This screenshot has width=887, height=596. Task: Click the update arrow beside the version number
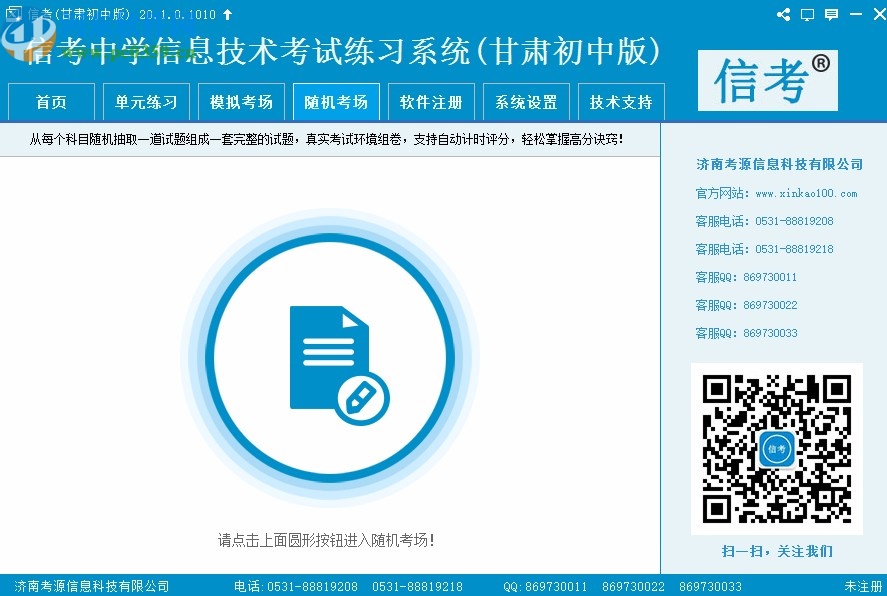227,14
